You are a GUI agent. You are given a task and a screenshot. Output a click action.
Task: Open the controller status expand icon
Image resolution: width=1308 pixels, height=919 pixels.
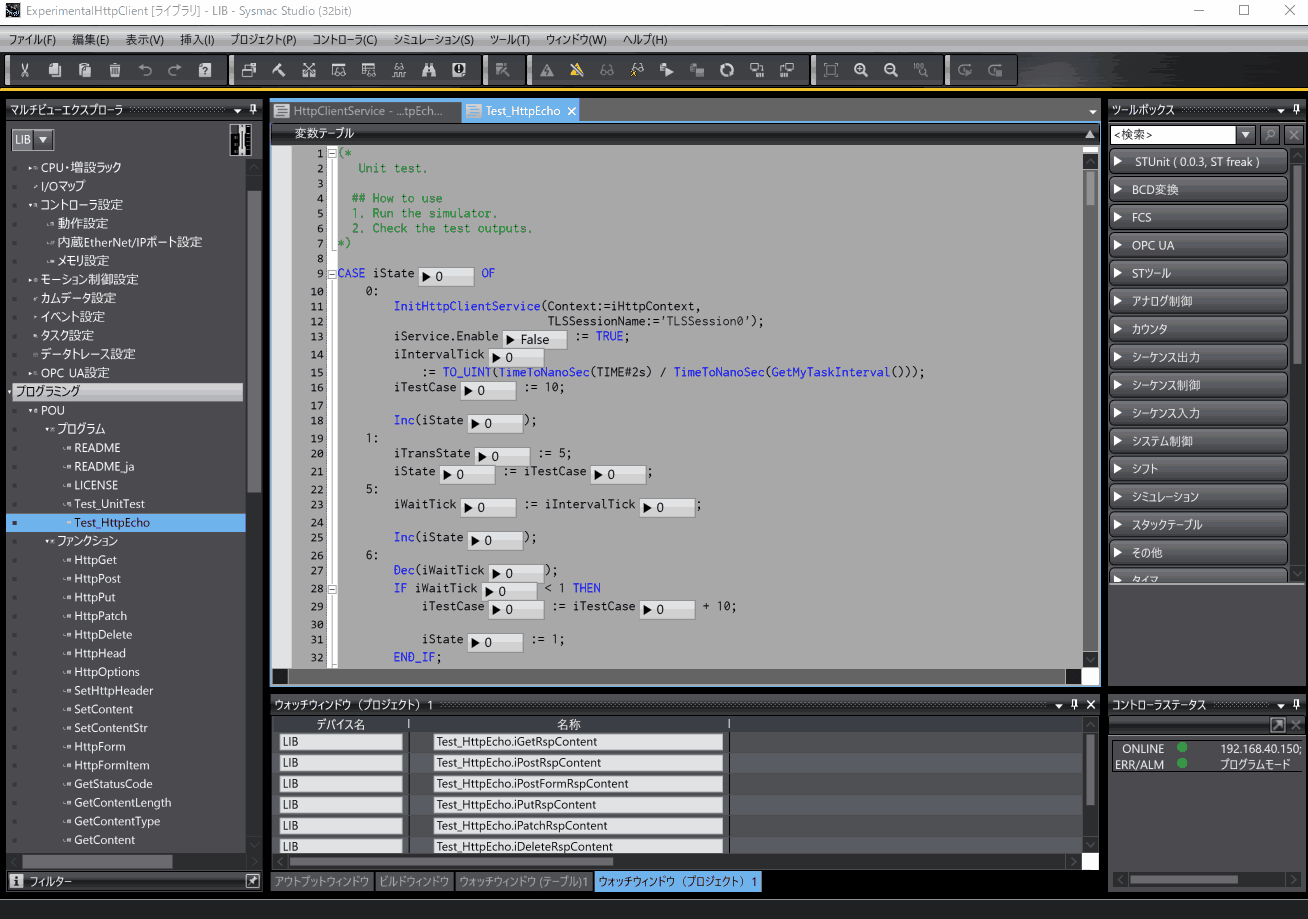1278,725
